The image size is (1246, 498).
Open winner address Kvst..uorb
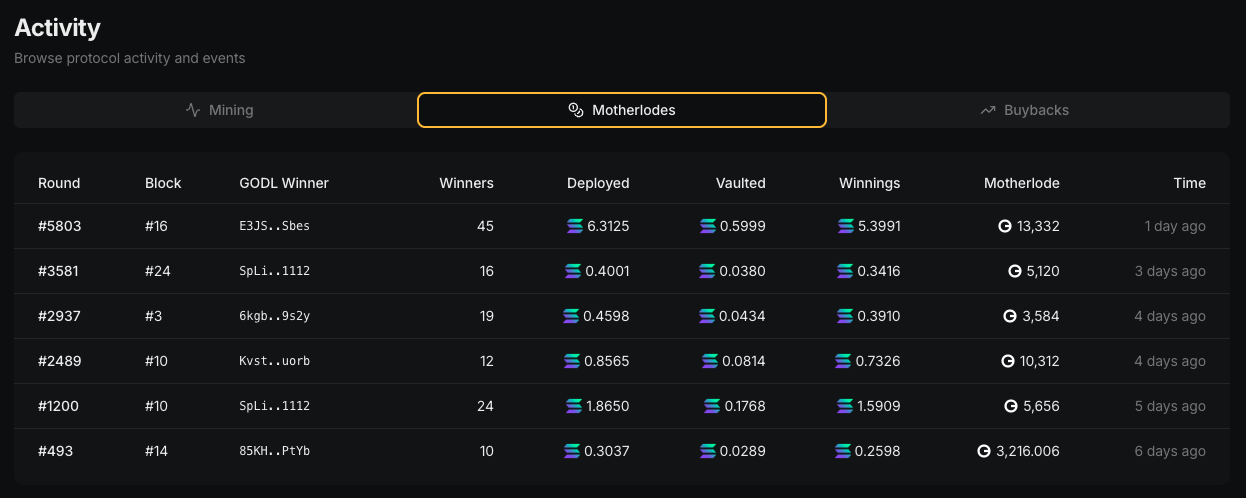click(x=274, y=361)
